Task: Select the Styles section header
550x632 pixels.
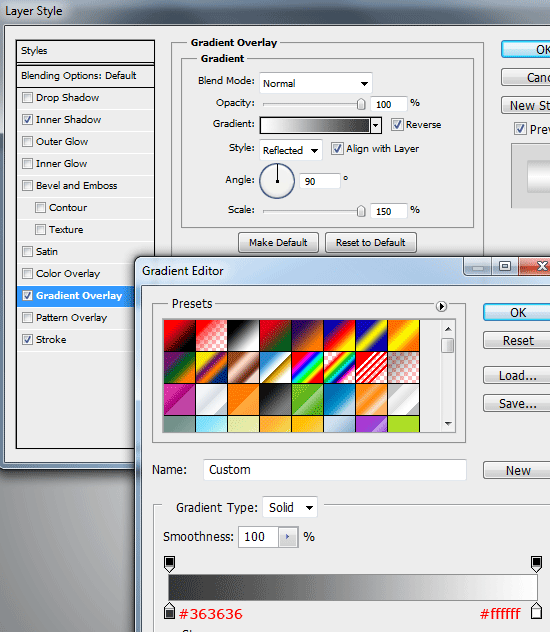Action: (x=85, y=51)
